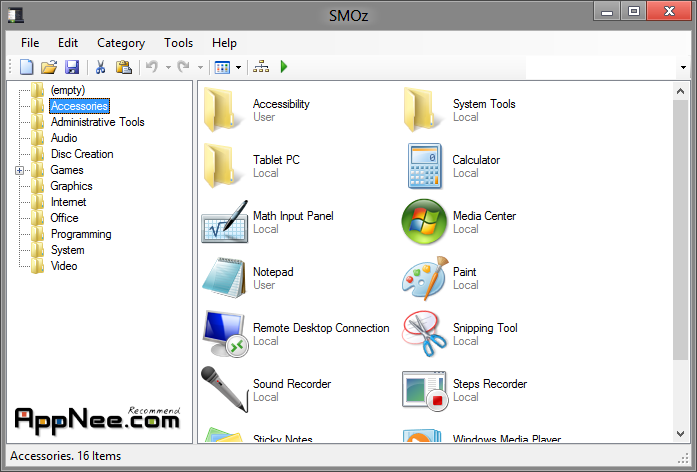Image resolution: width=697 pixels, height=472 pixels.
Task: Select the Office tree category
Action: [x=64, y=218]
